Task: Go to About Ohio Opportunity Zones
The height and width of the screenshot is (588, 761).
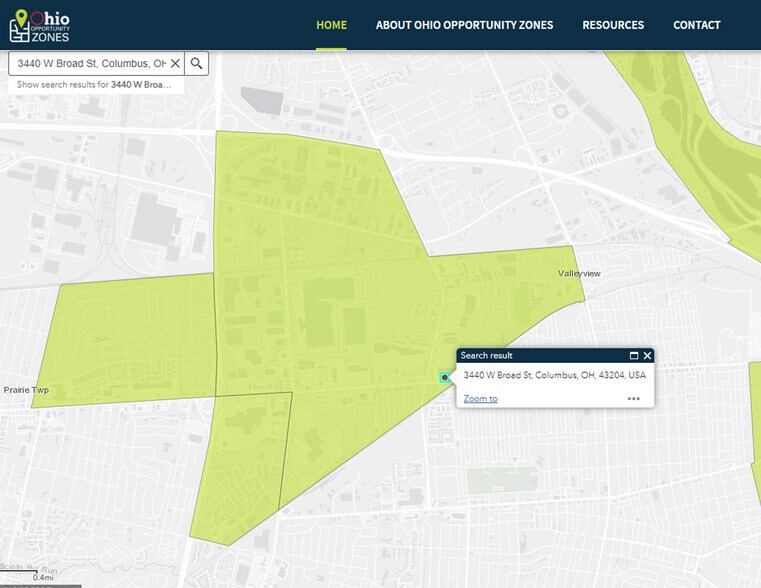Action: click(x=464, y=25)
